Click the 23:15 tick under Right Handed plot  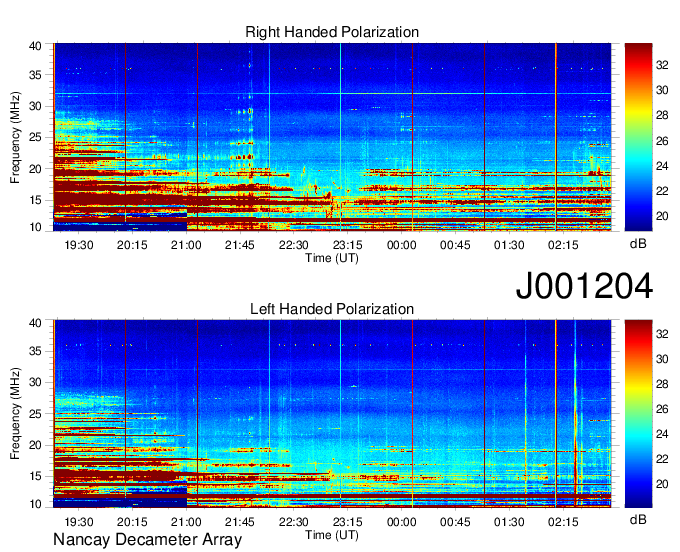coord(347,245)
